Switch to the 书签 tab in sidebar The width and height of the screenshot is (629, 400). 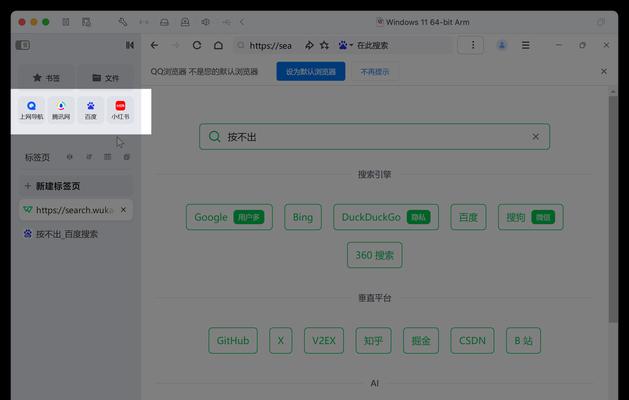(46, 77)
